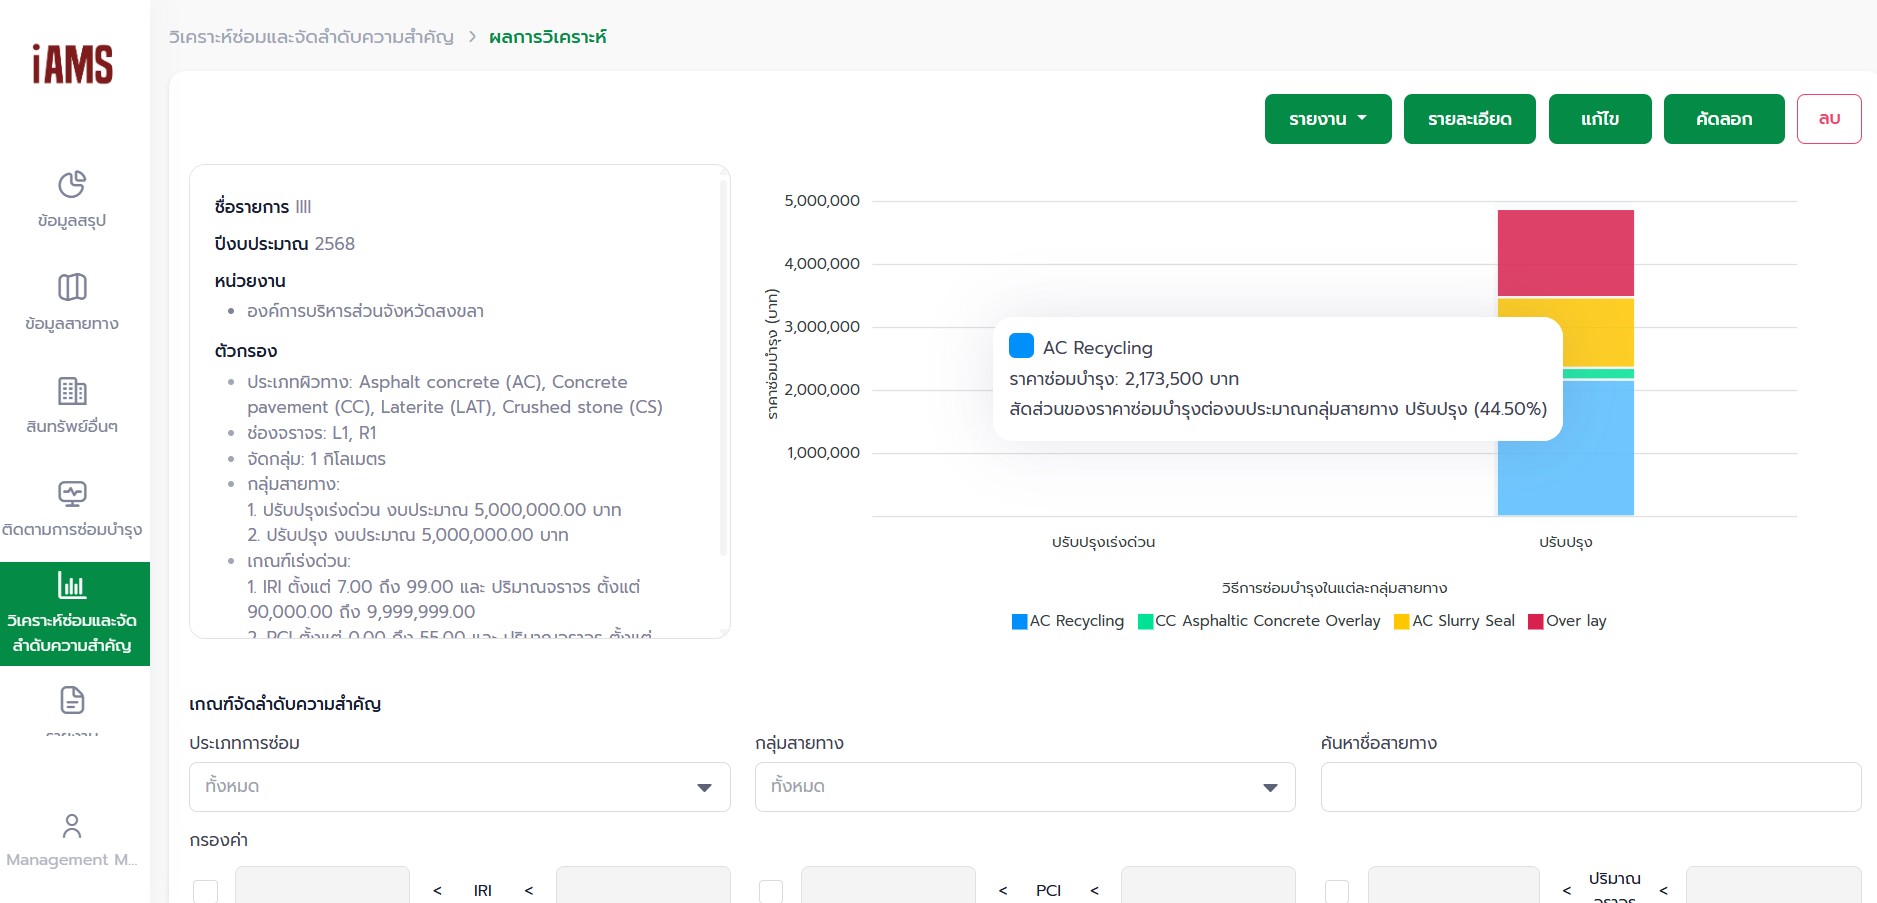This screenshot has width=1877, height=903.
Task: Expand the รายงาน dropdown button
Action: 1327,119
